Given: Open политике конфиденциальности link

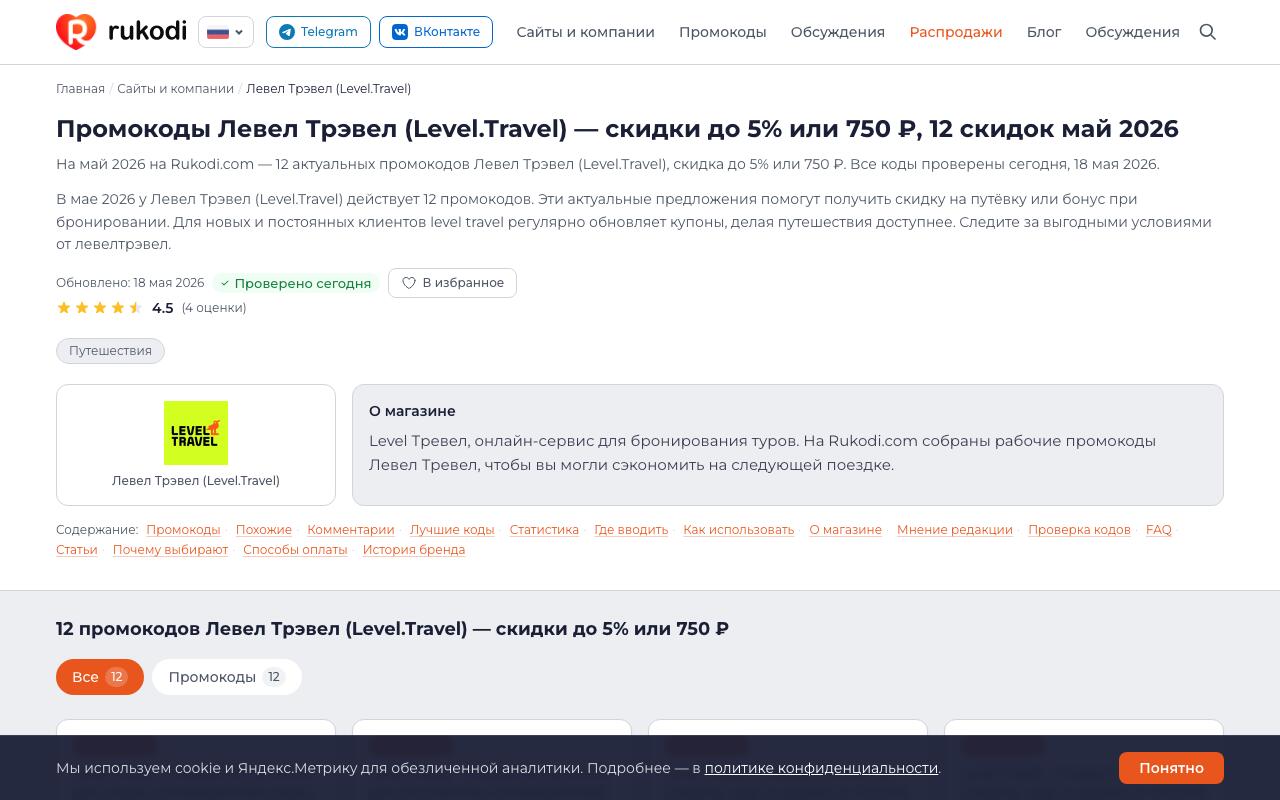Looking at the screenshot, I should pyautogui.click(x=821, y=768).
